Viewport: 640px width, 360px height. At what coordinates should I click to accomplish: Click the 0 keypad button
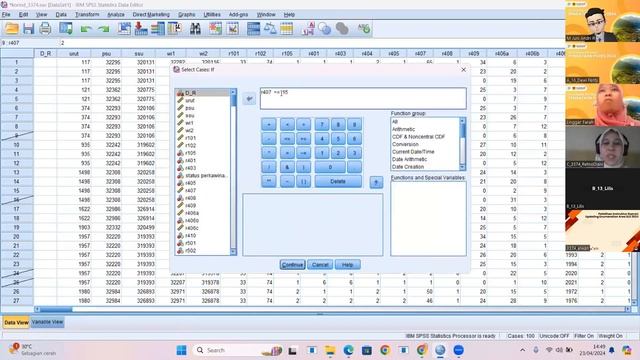click(330, 167)
